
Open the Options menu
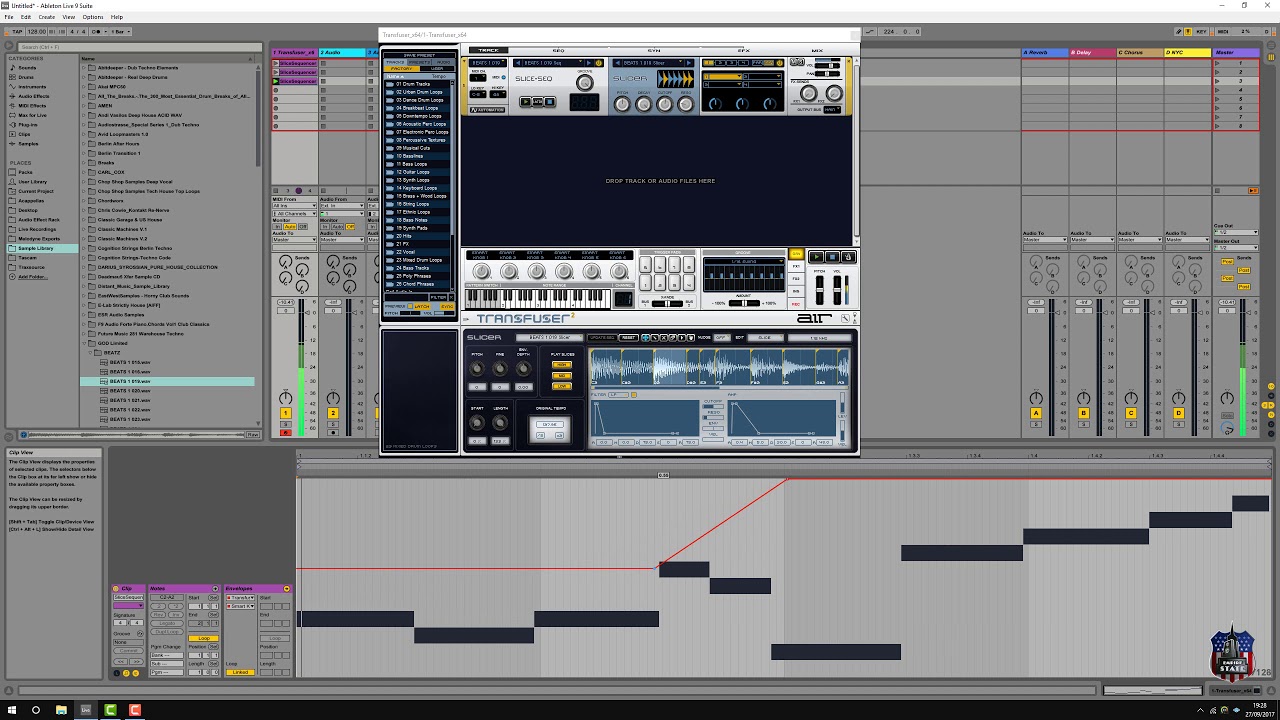point(92,17)
